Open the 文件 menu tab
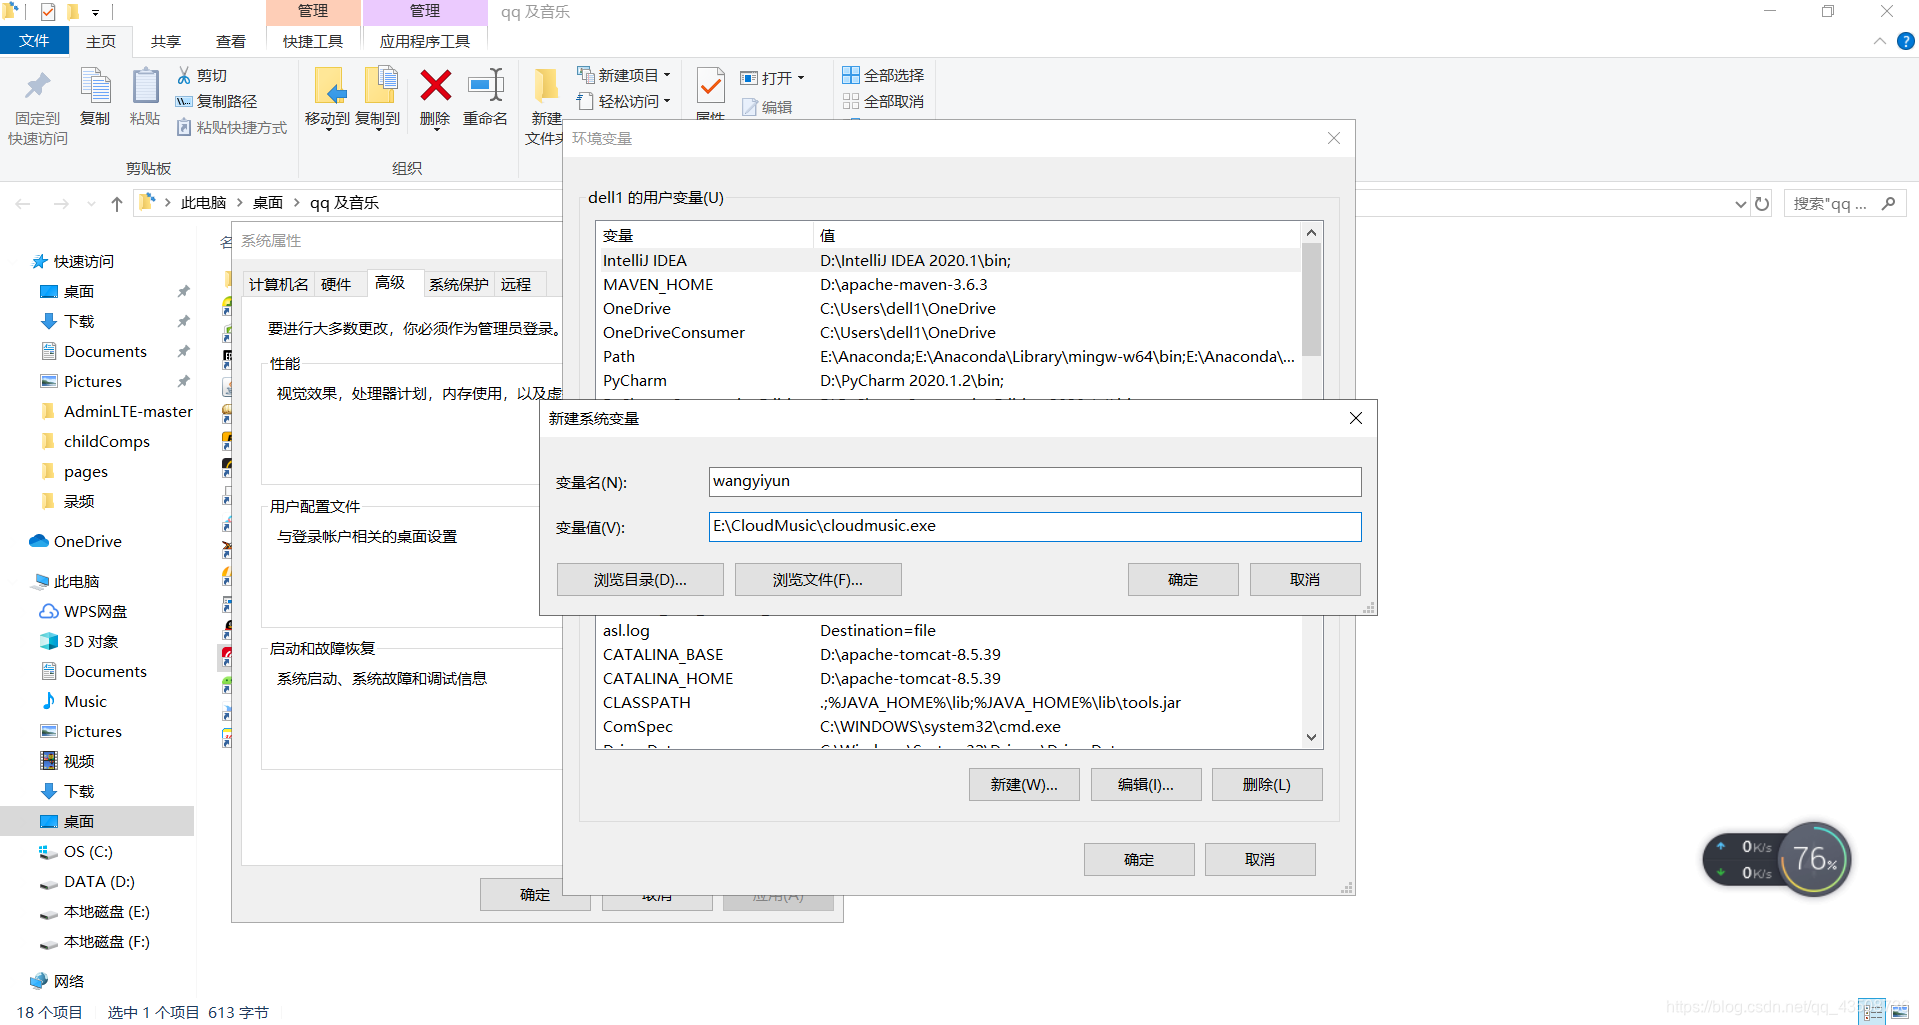 [34, 41]
